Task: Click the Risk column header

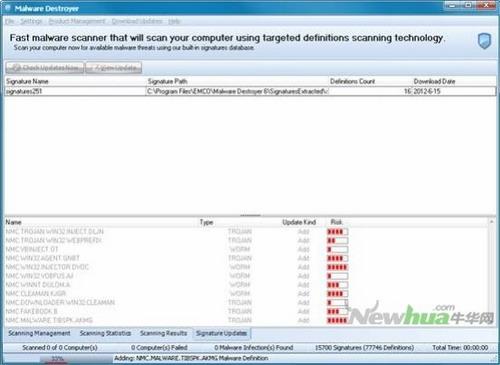Action: point(336,222)
